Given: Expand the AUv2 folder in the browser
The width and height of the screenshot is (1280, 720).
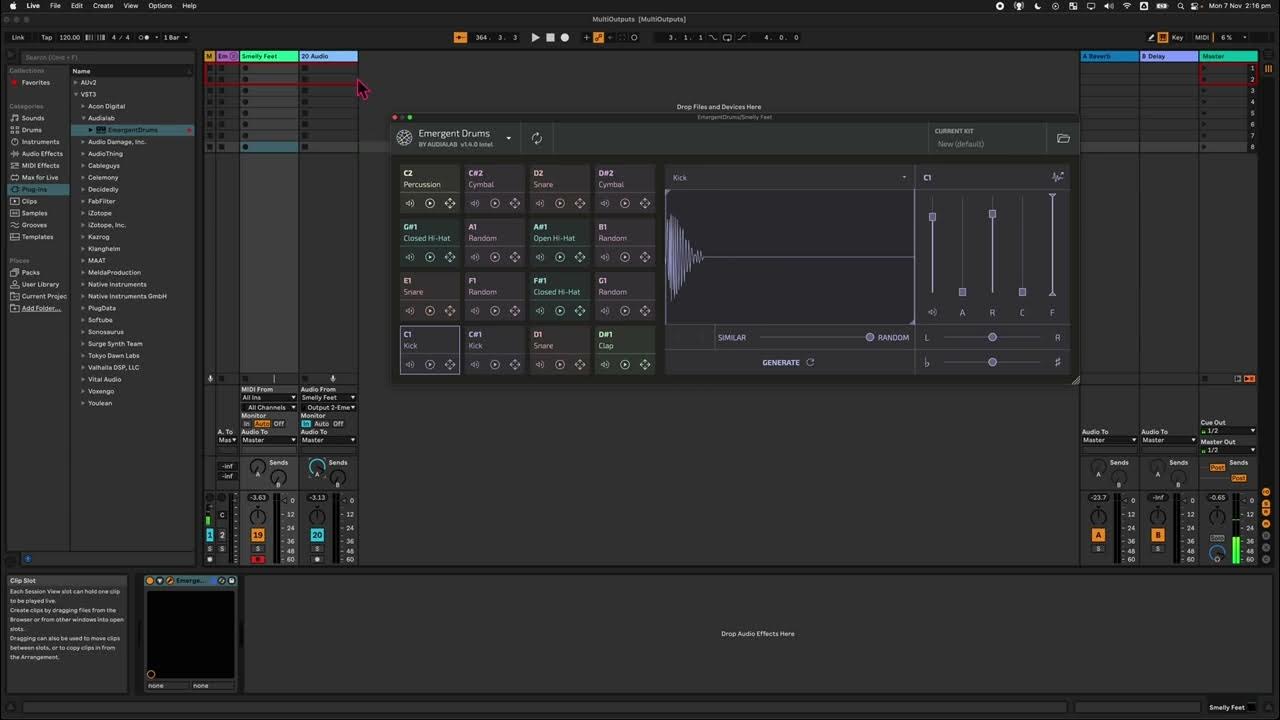Looking at the screenshot, I should (76, 82).
